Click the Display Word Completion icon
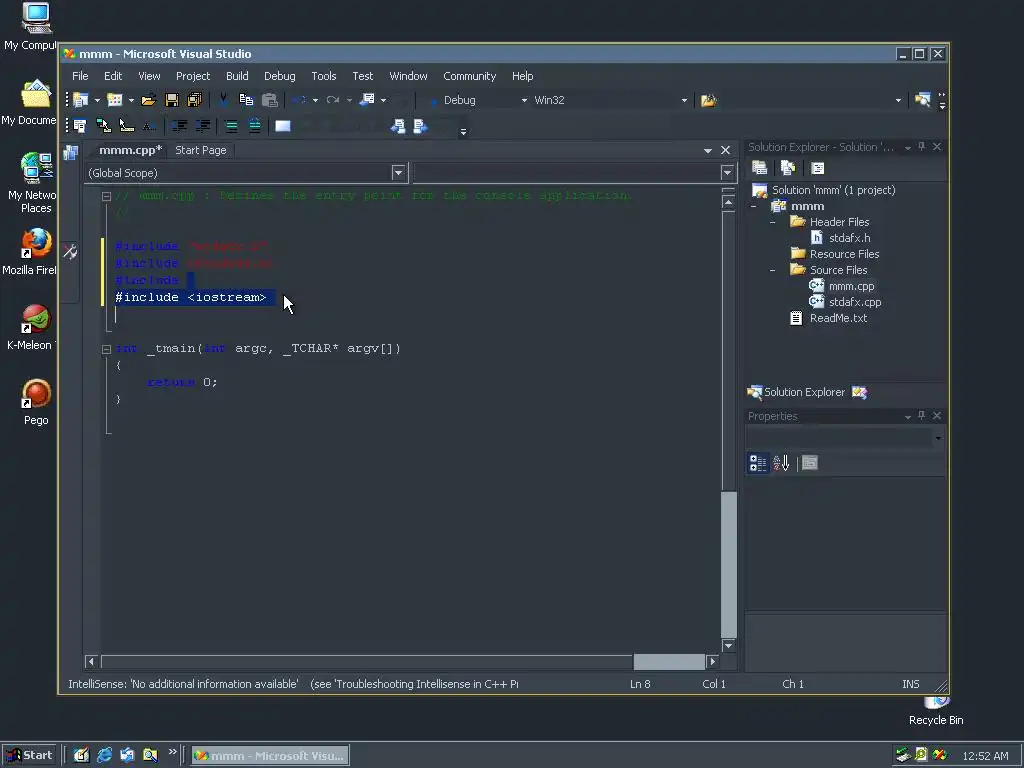 point(150,125)
